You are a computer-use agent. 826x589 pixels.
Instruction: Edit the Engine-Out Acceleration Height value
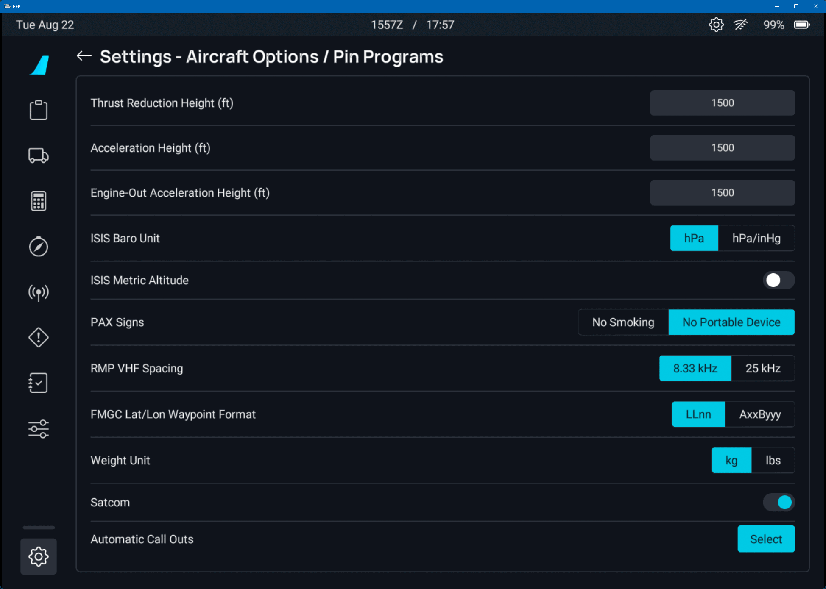tap(722, 193)
